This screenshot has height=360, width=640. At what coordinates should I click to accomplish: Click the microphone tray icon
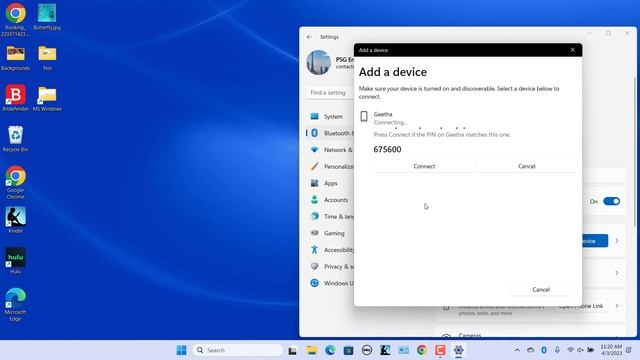pyautogui.click(x=557, y=350)
